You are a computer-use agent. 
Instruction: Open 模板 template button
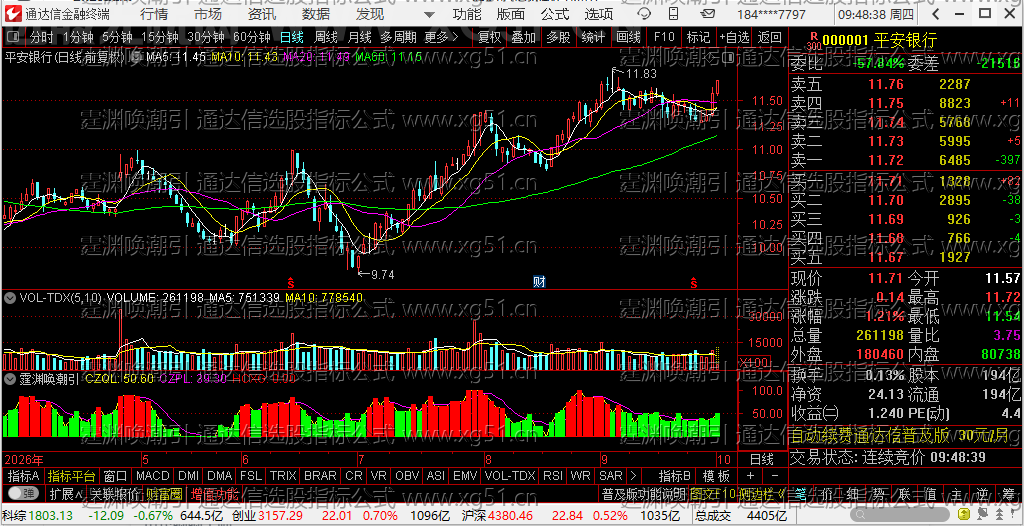(x=716, y=476)
